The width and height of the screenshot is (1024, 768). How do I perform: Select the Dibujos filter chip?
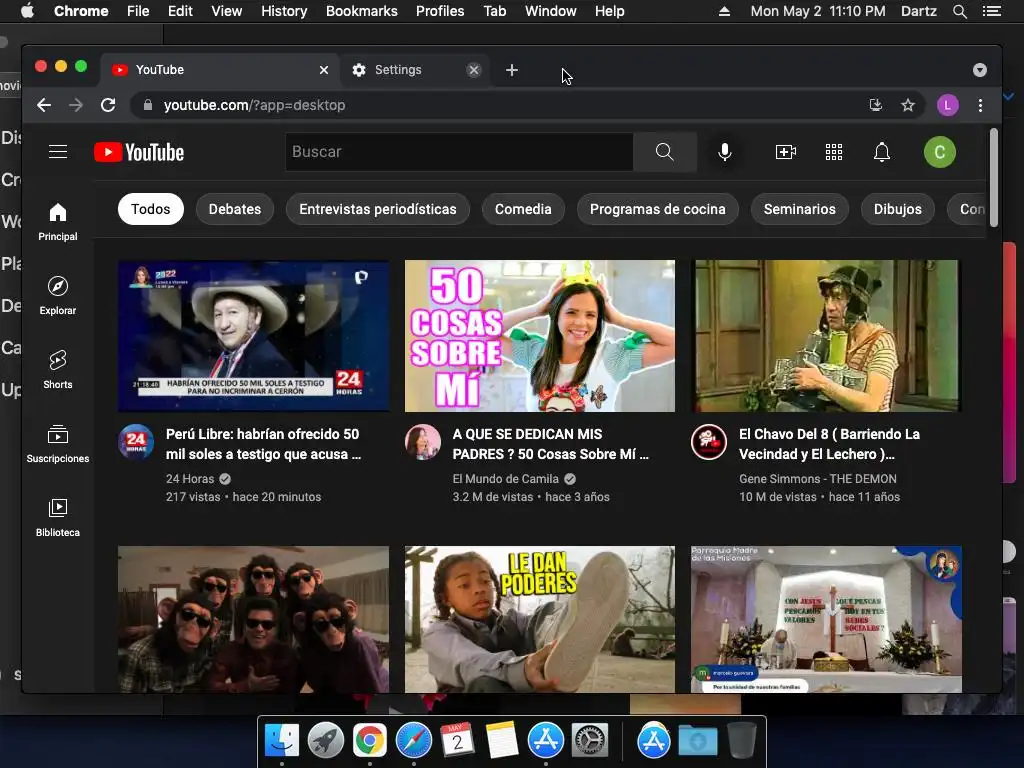897,209
